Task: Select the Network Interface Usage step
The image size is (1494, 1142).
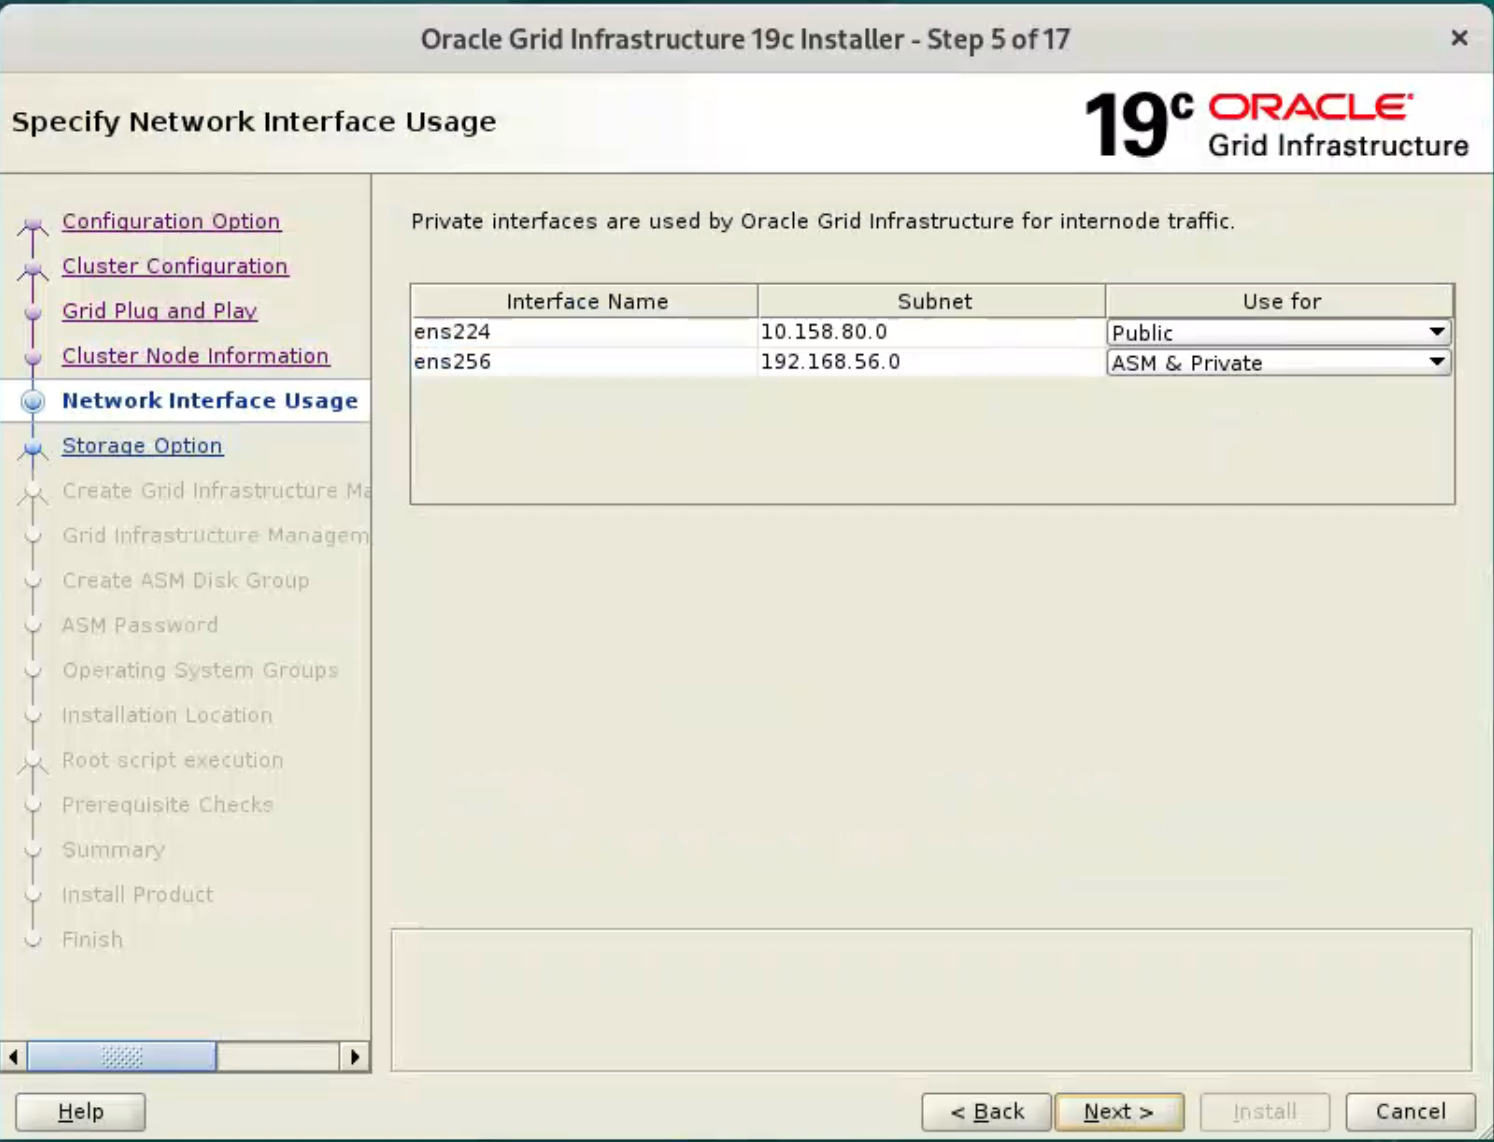Action: tap(210, 401)
